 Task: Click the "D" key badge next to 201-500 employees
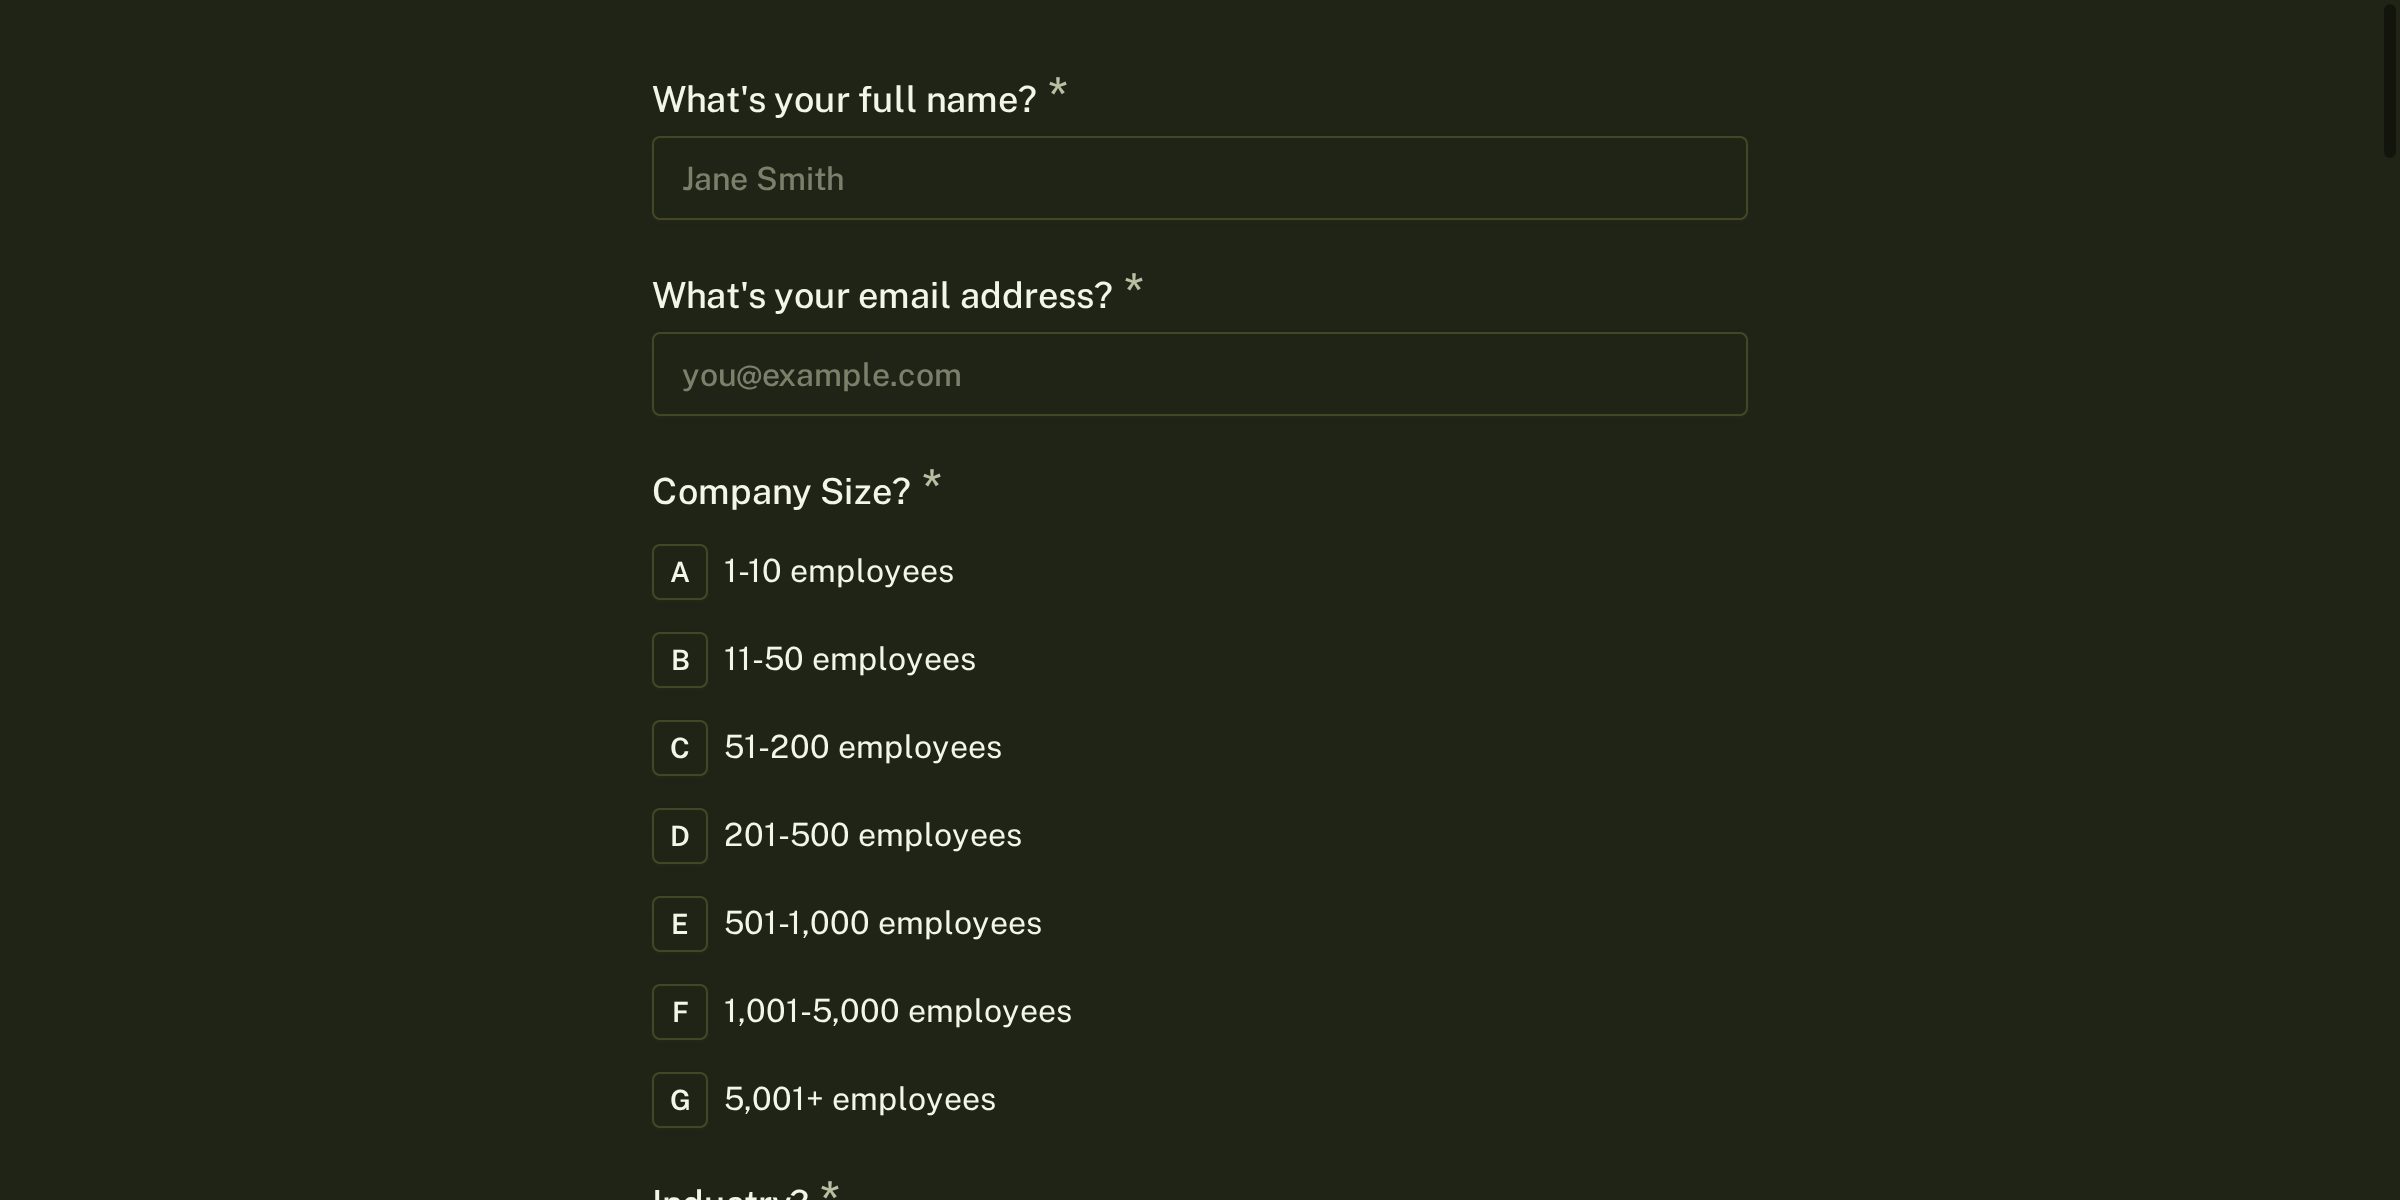tap(679, 835)
